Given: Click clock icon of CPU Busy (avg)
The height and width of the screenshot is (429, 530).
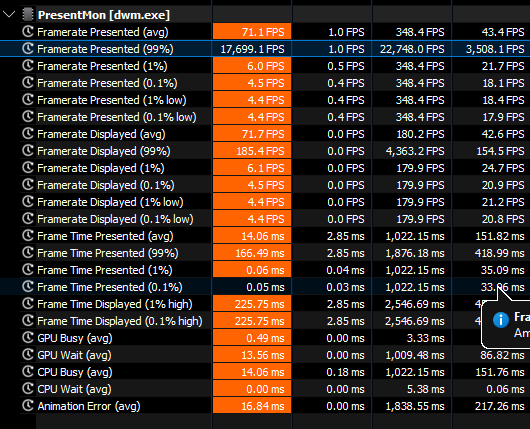Looking at the screenshot, I should pos(28,372).
